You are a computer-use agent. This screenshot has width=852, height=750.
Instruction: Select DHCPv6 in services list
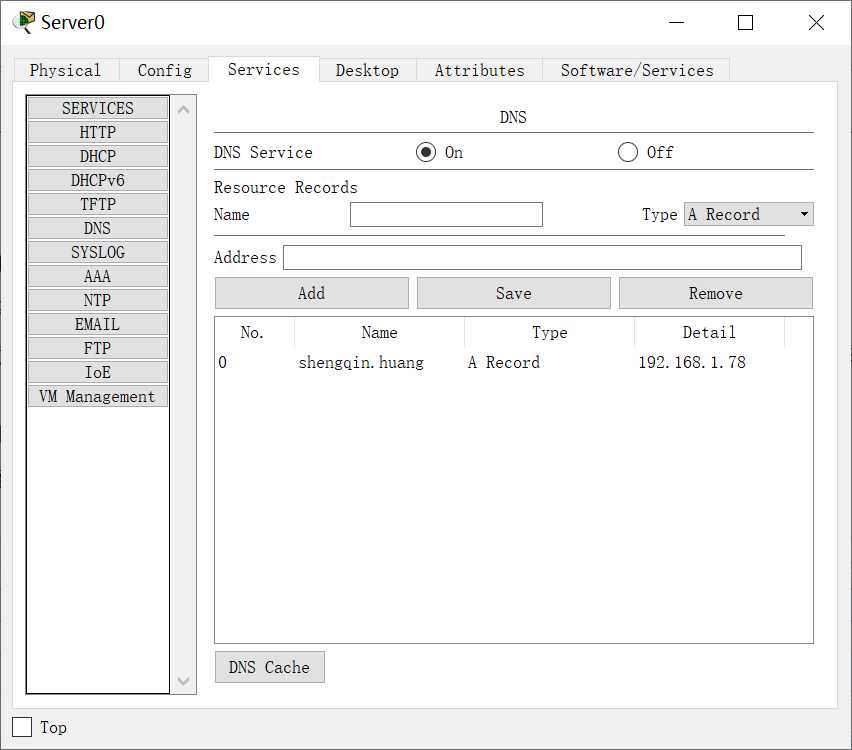98,180
